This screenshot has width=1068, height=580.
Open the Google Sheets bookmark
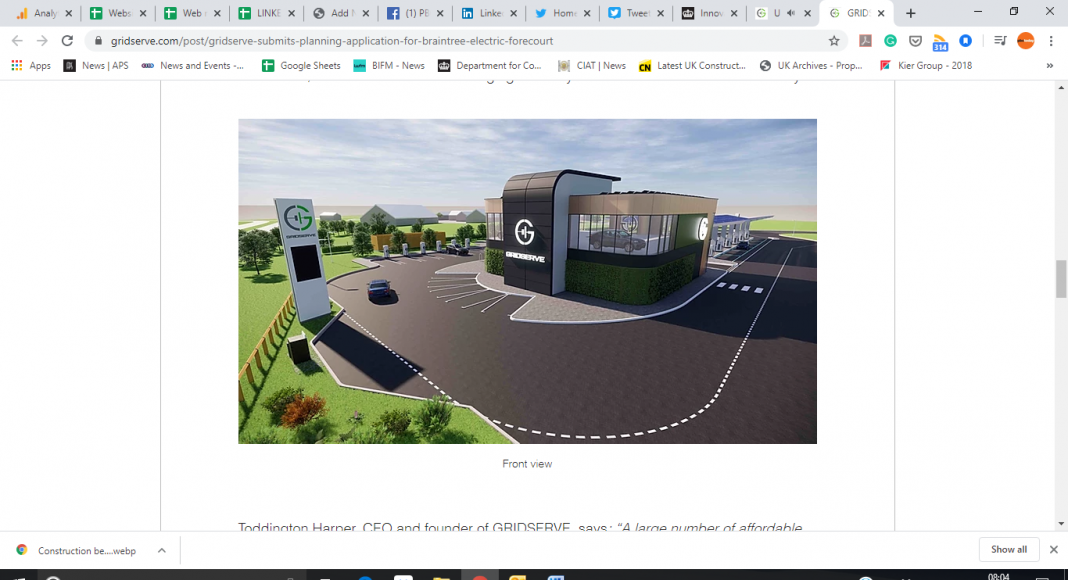(x=300, y=66)
